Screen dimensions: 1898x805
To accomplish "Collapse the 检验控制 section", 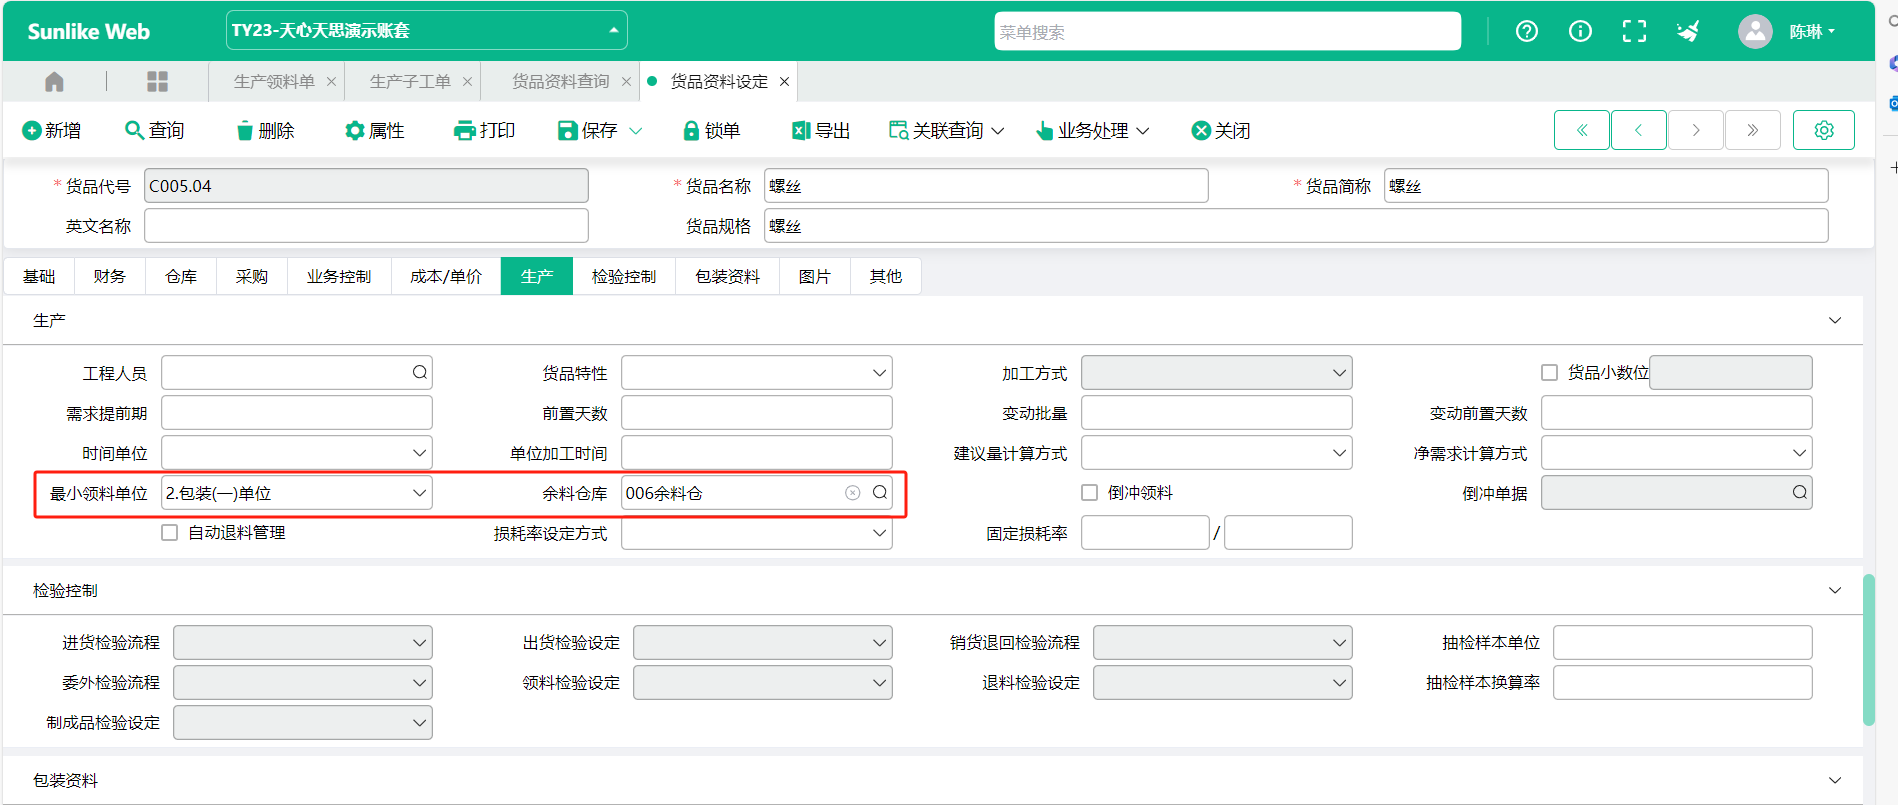I will [1835, 590].
